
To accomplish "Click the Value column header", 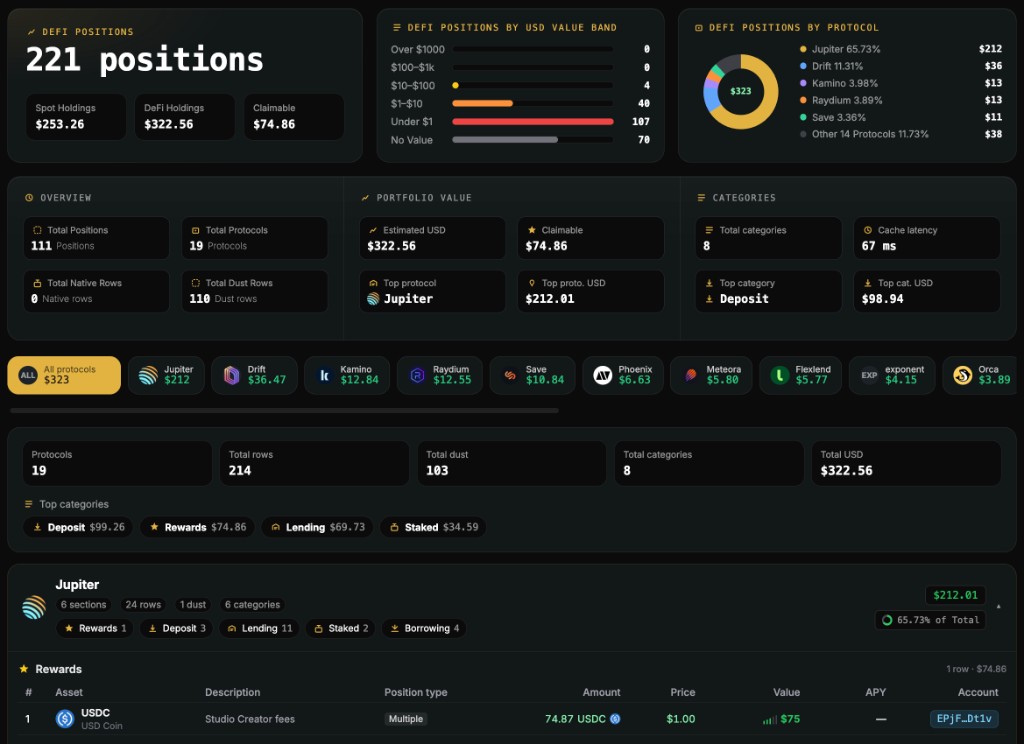I will coord(786,692).
